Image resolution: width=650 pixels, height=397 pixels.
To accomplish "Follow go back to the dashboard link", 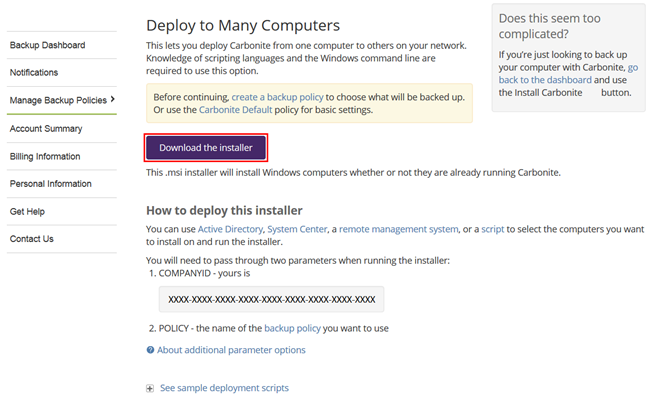I will [x=568, y=73].
